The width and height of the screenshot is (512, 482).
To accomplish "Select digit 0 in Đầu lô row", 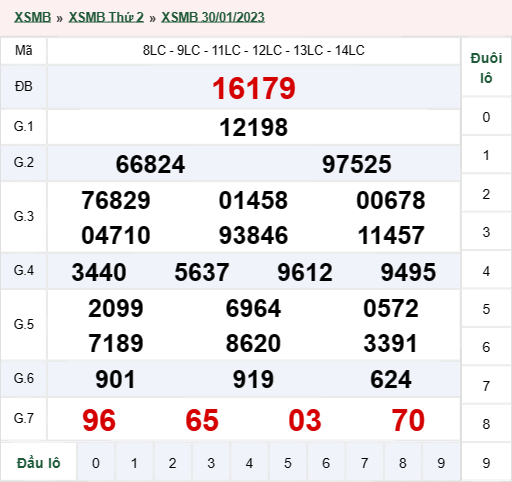I will (96, 463).
